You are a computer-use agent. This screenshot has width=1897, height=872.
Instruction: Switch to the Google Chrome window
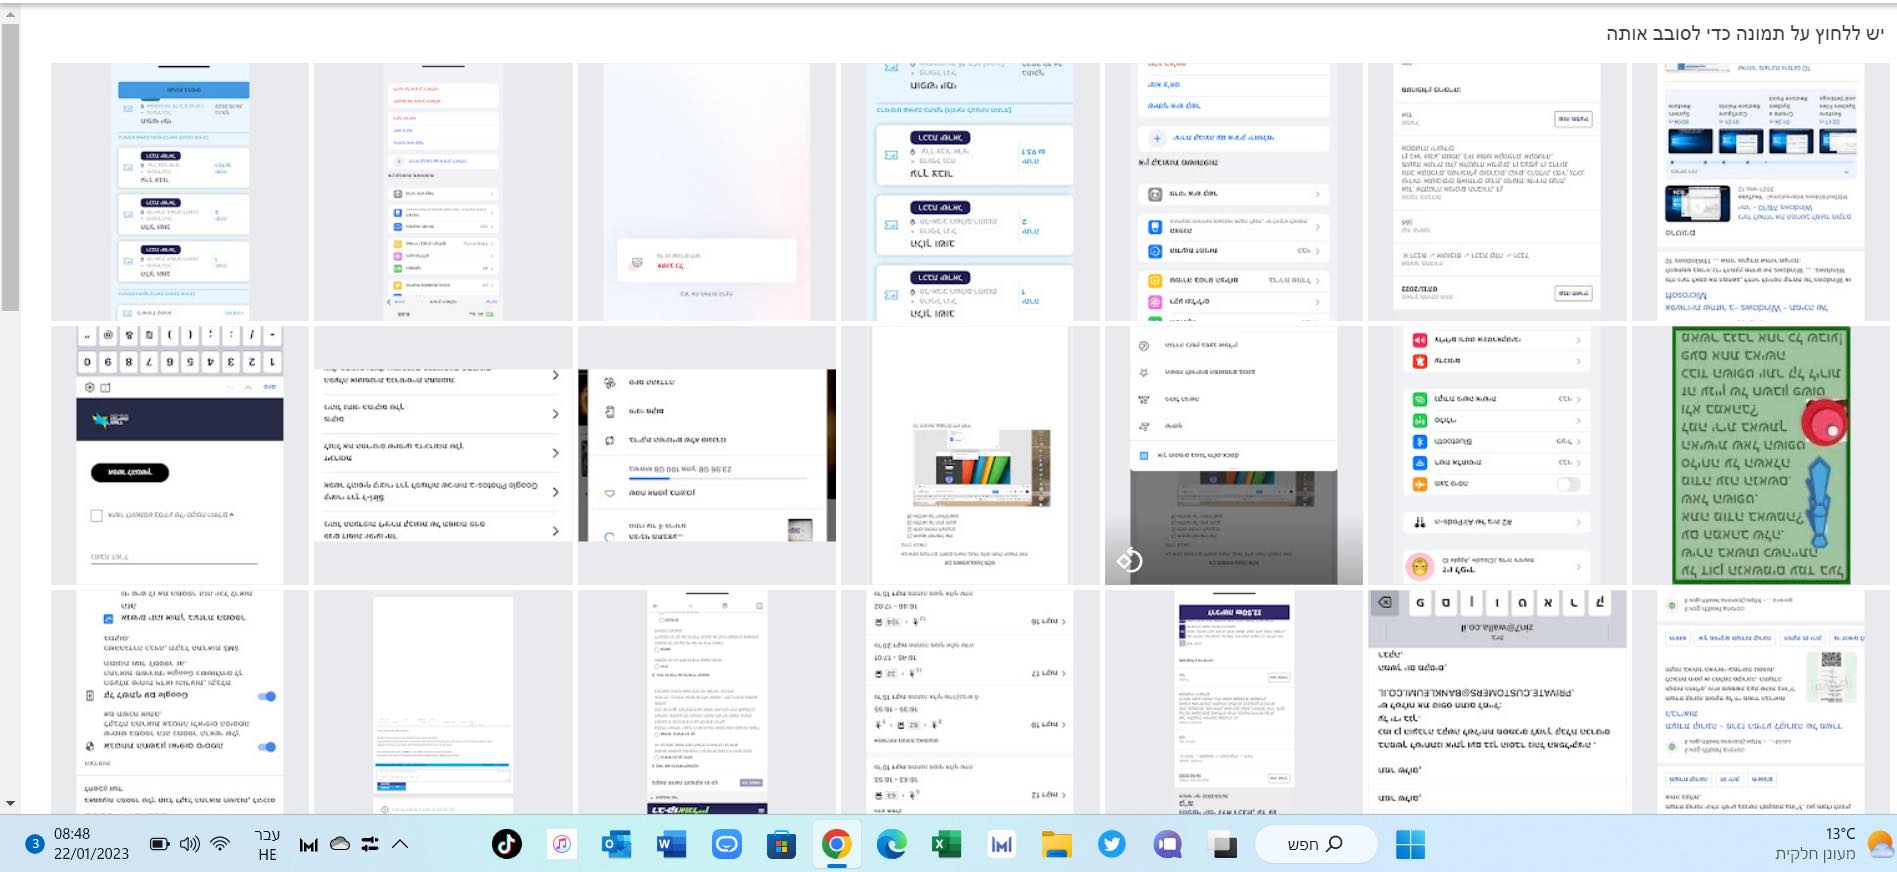click(836, 845)
